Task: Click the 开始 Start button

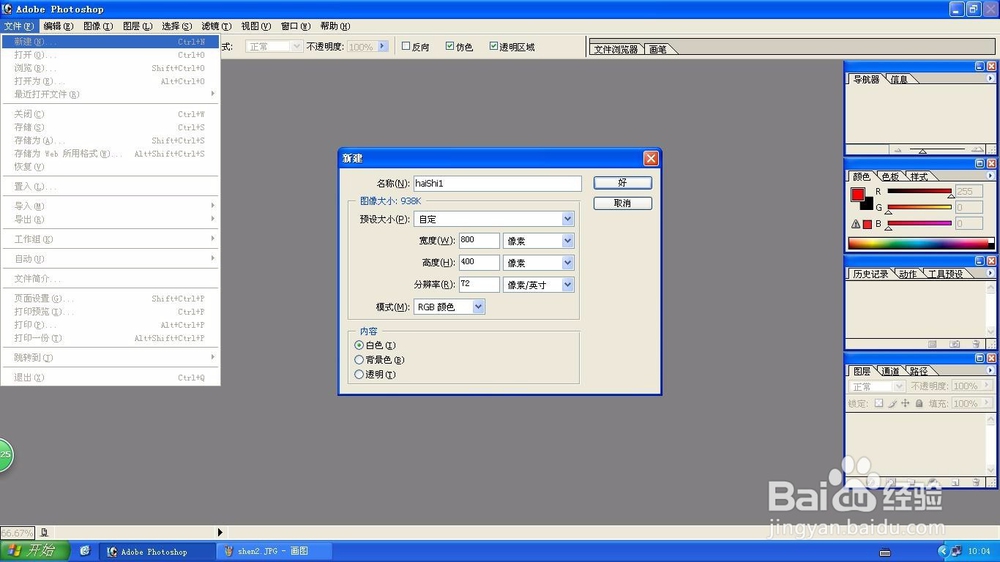Action: pyautogui.click(x=34, y=551)
